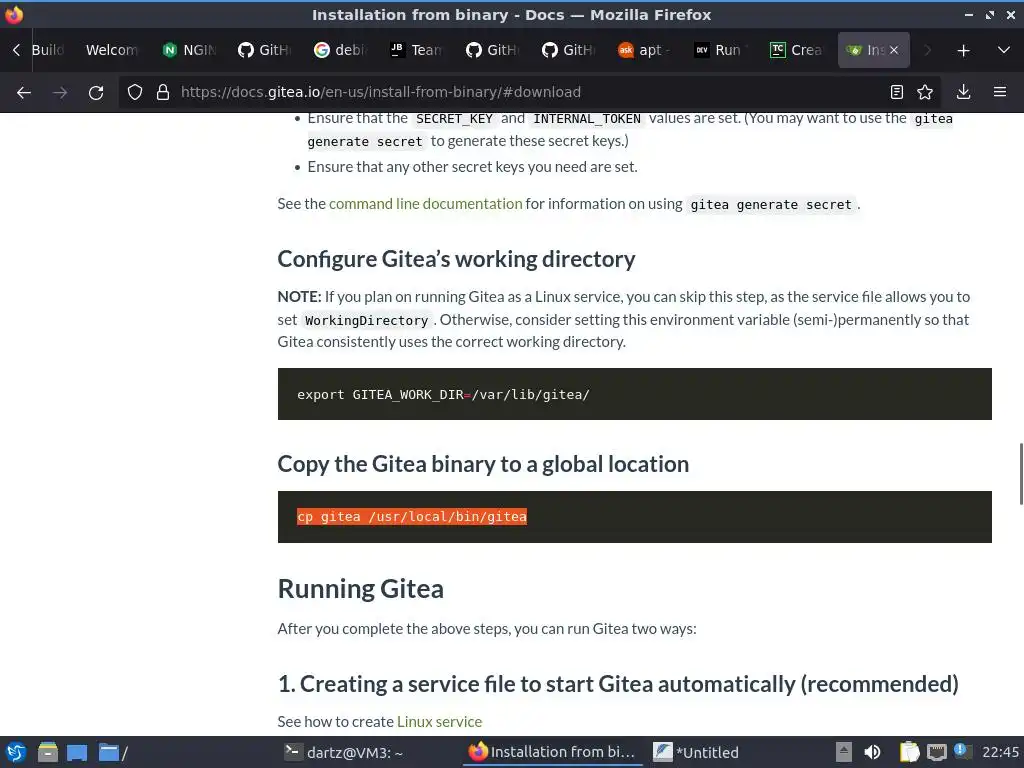
Task: Open the file manager taskbar icon
Action: click(x=47, y=752)
